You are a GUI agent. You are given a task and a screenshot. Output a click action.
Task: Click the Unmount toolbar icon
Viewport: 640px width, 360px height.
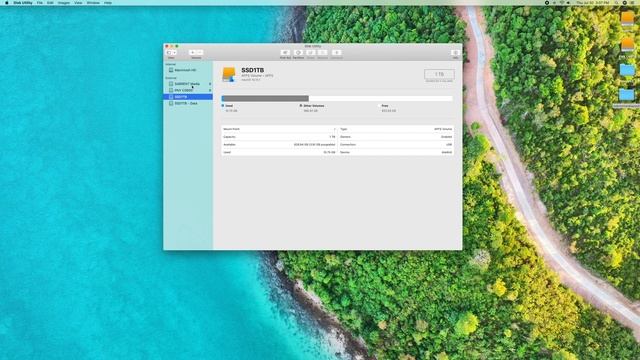(336, 53)
